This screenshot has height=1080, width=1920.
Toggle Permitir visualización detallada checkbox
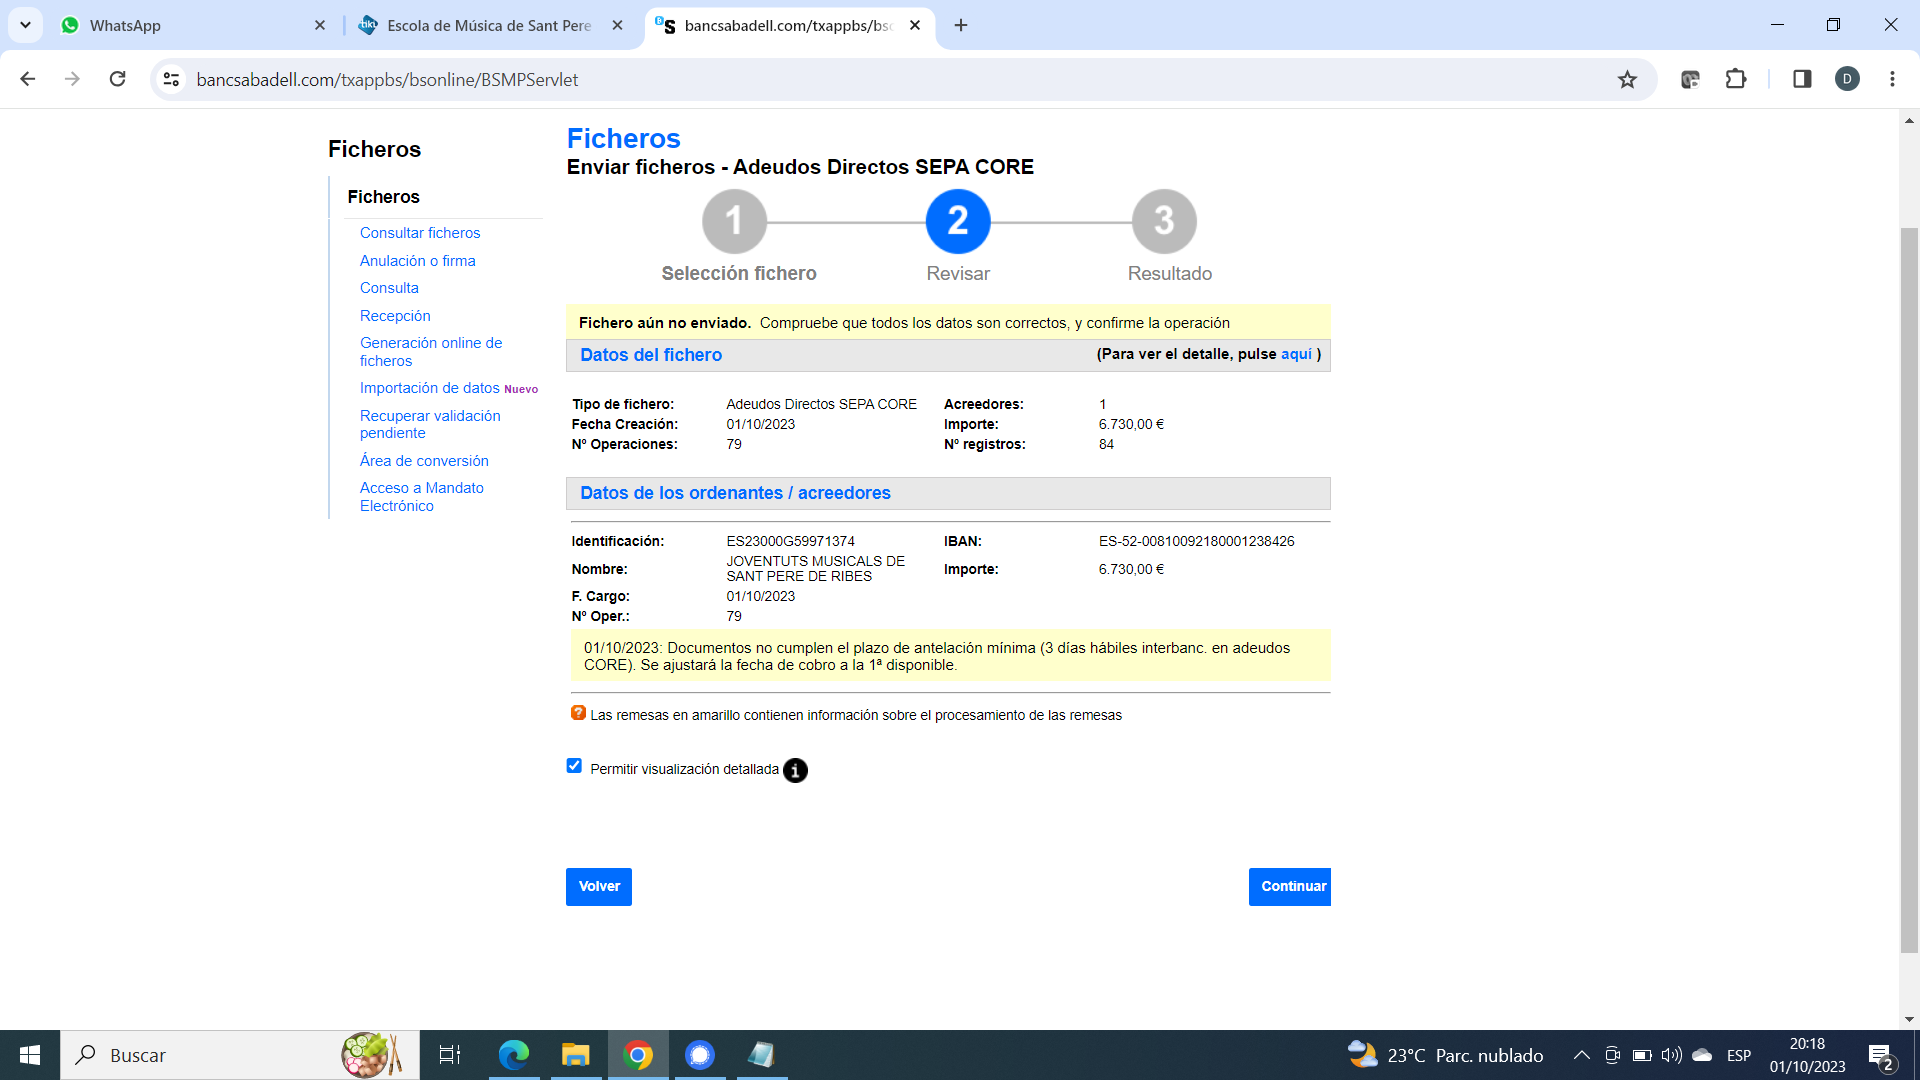click(x=574, y=766)
